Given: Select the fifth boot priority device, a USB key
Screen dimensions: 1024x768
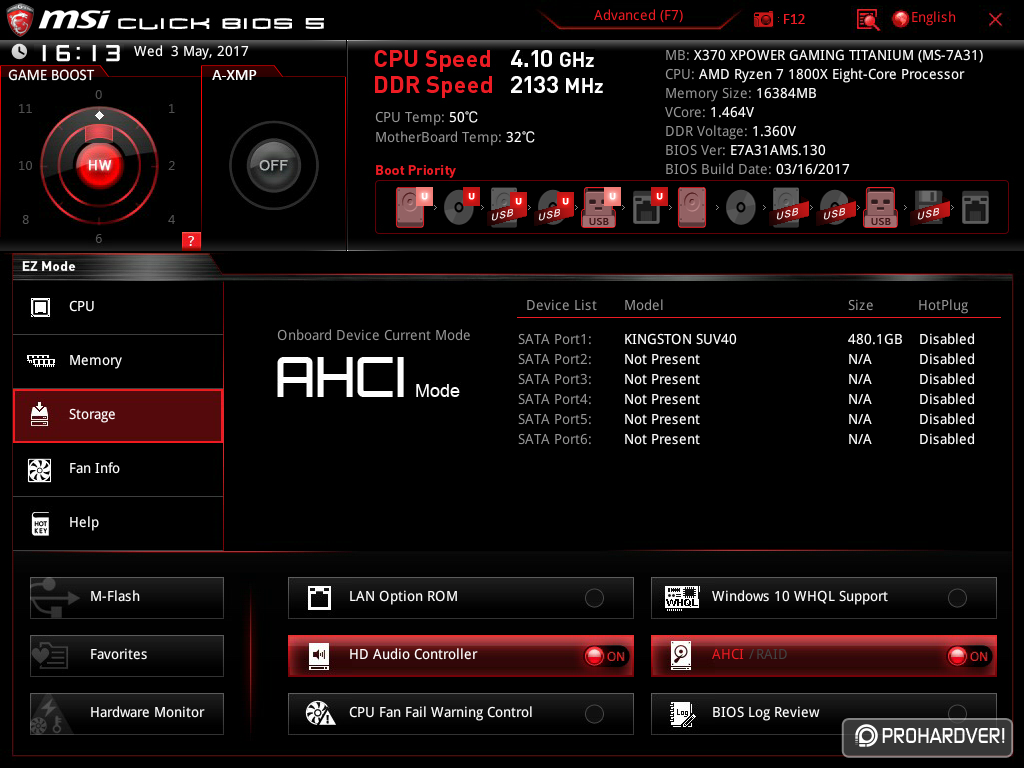Looking at the screenshot, I should tap(601, 207).
